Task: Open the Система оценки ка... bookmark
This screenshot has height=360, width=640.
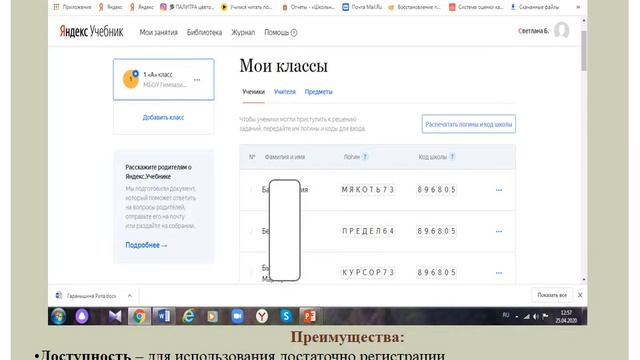Action: [x=476, y=7]
